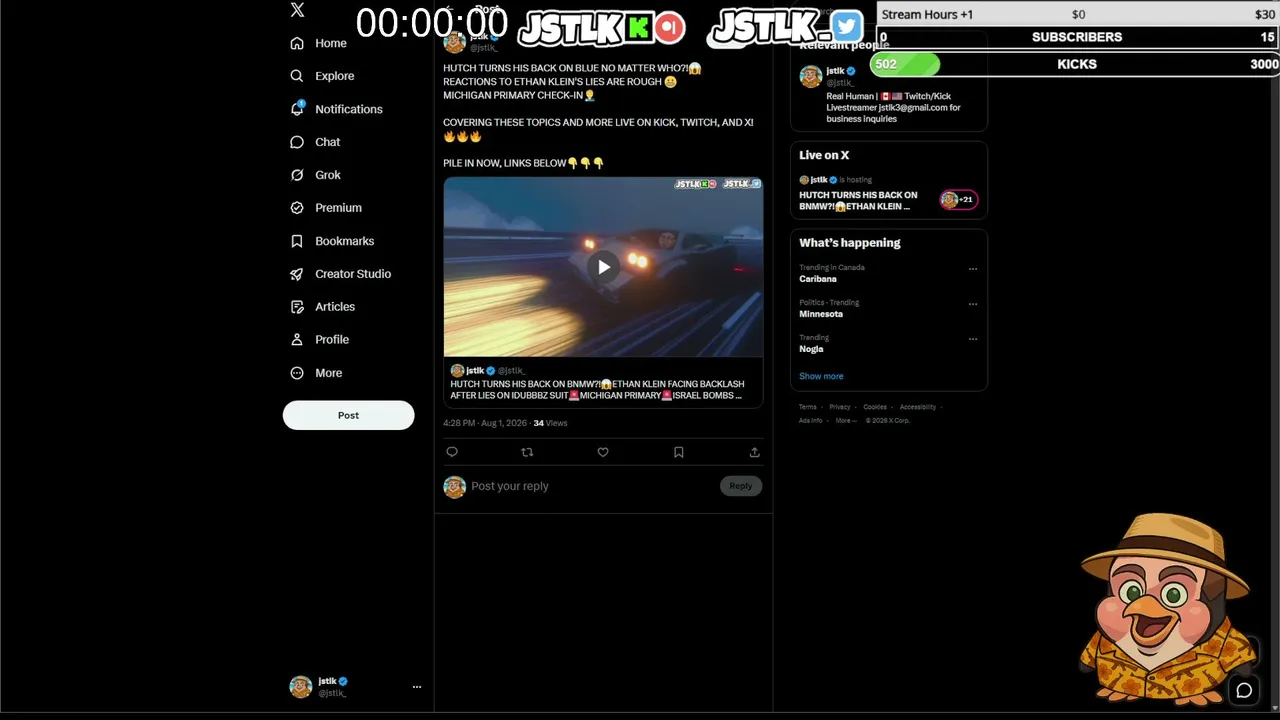Image resolution: width=1280 pixels, height=720 pixels.
Task: Click the post timestamp '4:28 PM · Aug 1, 2026'
Action: [x=485, y=423]
